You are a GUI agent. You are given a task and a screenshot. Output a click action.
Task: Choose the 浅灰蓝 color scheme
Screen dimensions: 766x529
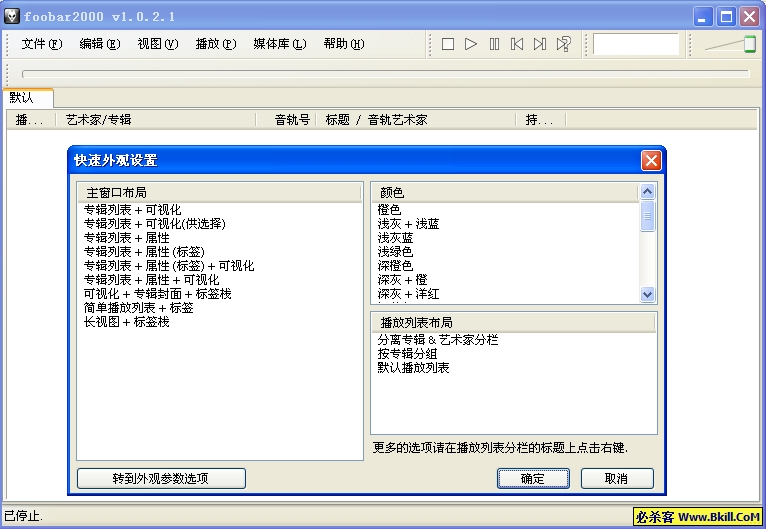click(395, 238)
